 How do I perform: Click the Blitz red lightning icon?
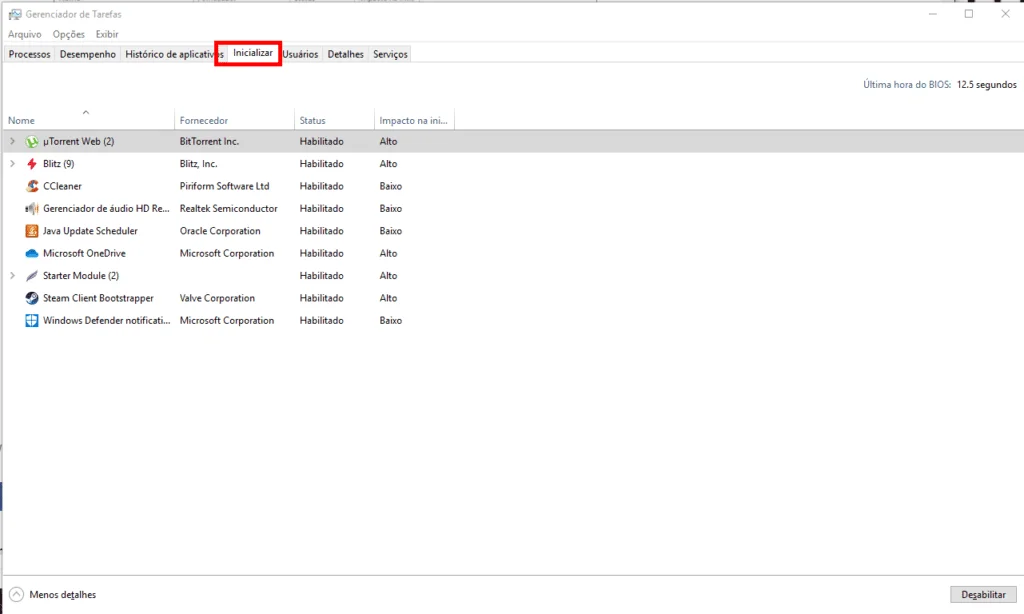coord(31,164)
